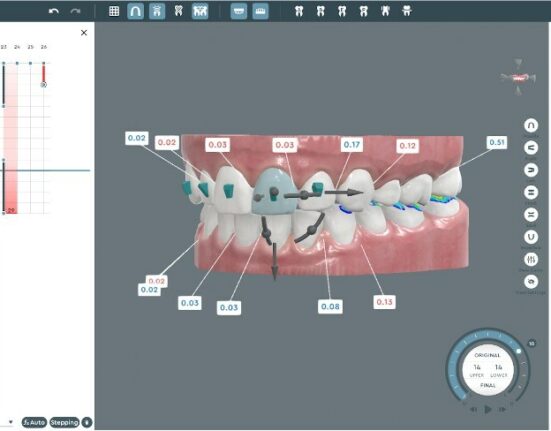The height and width of the screenshot is (431, 551).
Task: Click tooth 26 red bar marker
Action: [x=44, y=74]
